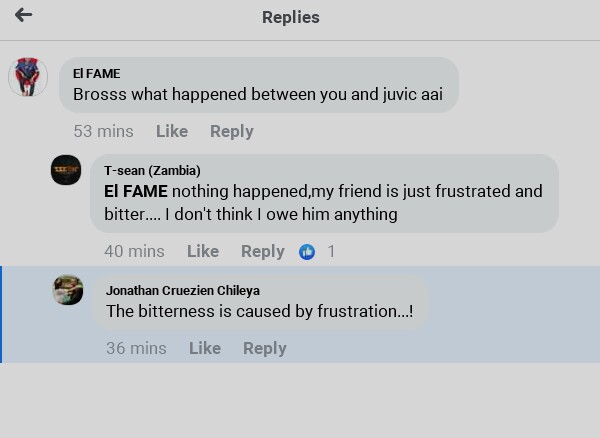The height and width of the screenshot is (438, 600).
Task: Go back using the arrow icon
Action: 23,15
